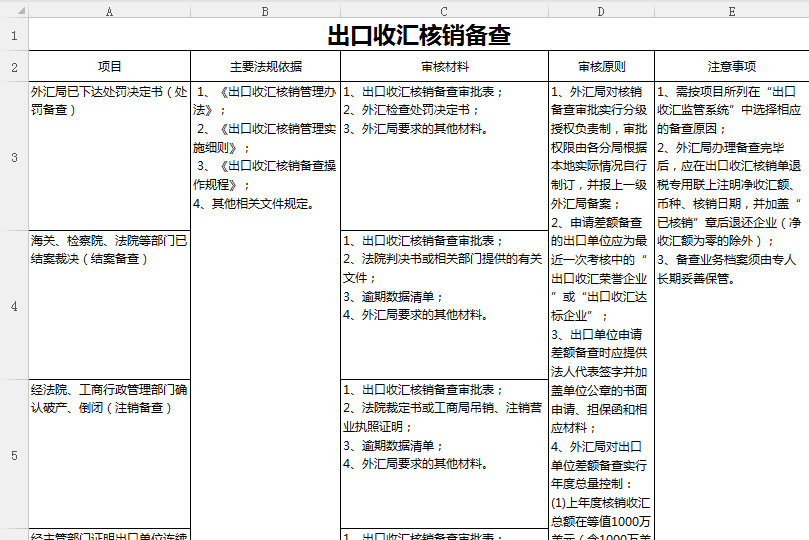Select the 项目 header cell
The height and width of the screenshot is (540, 809).
tap(109, 67)
